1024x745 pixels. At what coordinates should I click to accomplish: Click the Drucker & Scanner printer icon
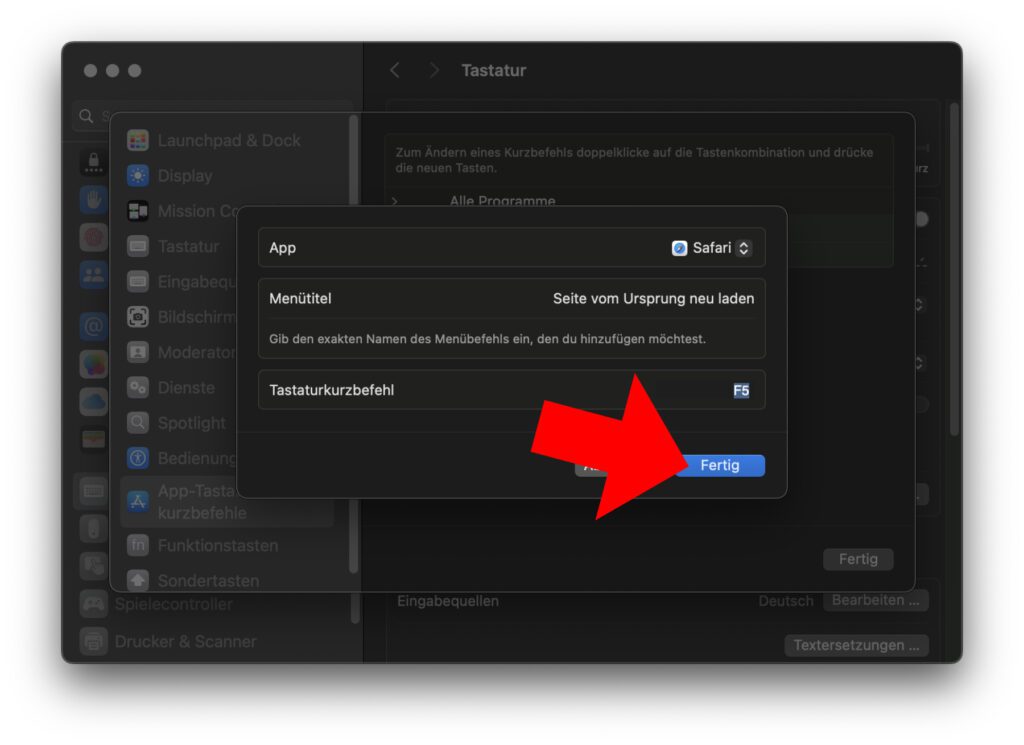94,641
